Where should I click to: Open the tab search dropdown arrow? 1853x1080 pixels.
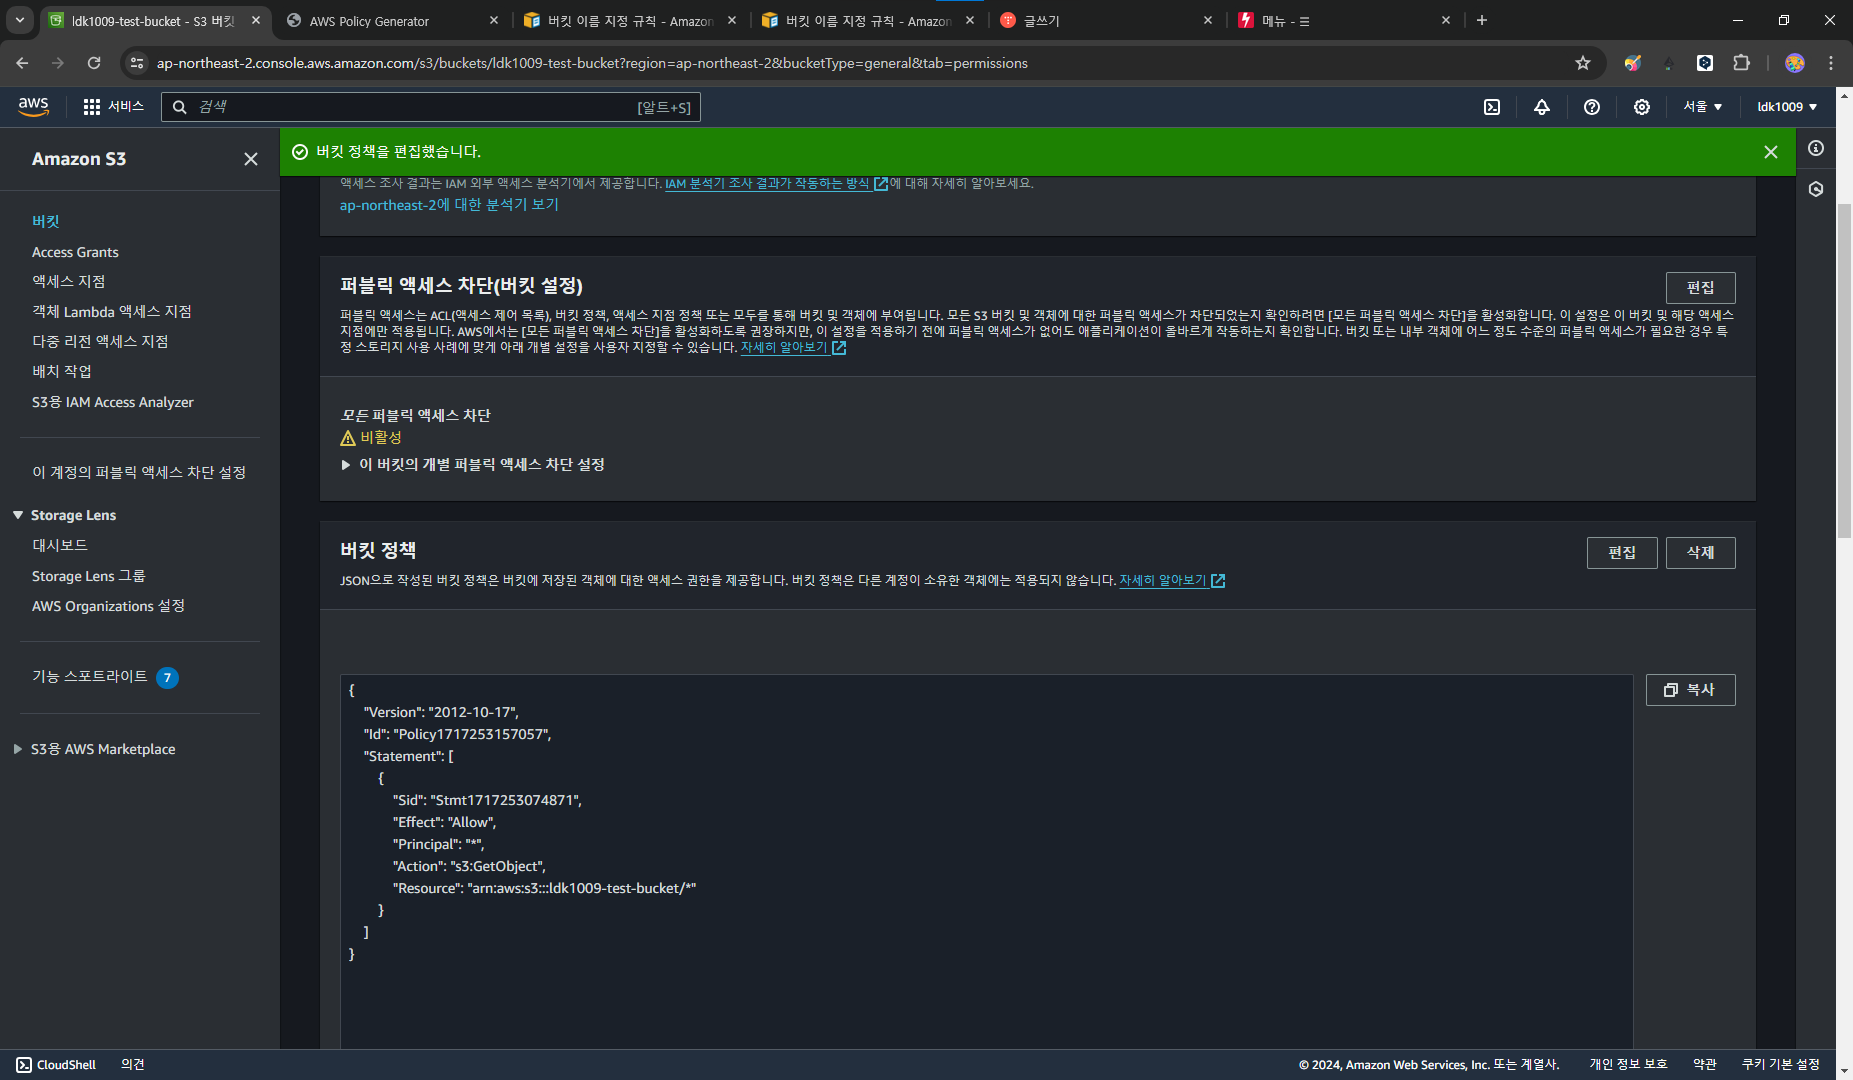pos(20,20)
